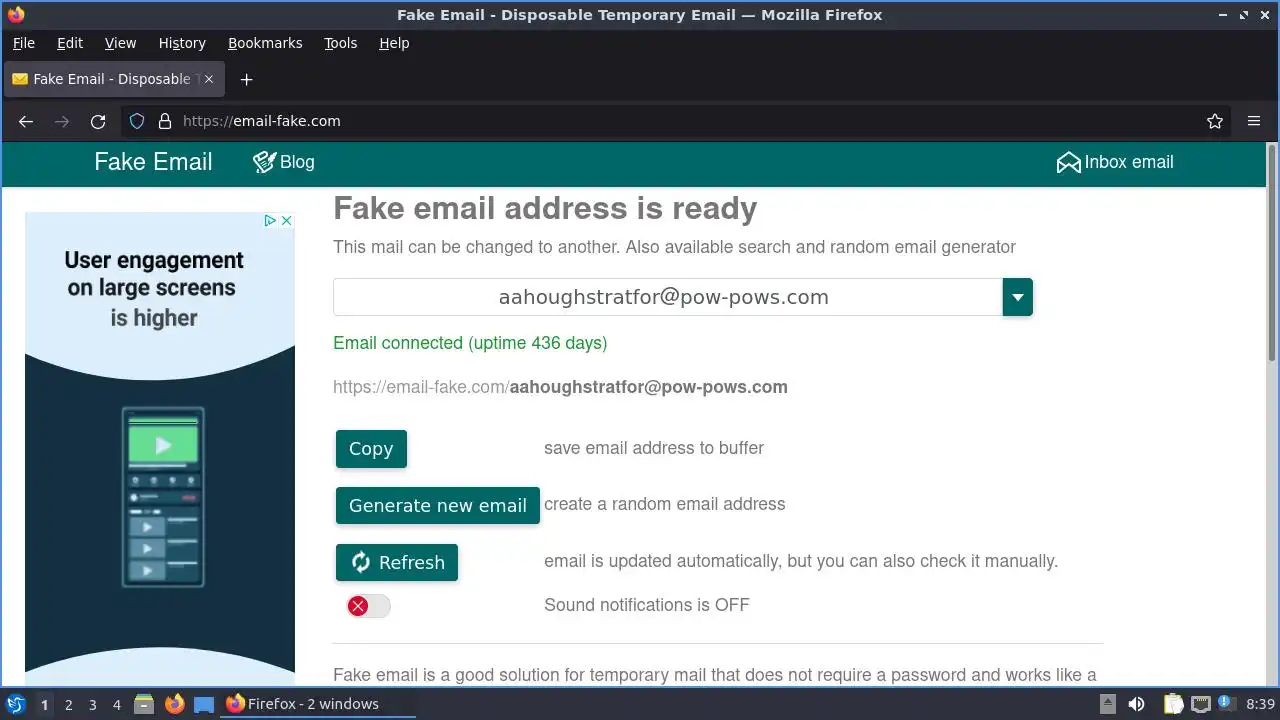
Task: Open the File menu
Action: coord(23,43)
